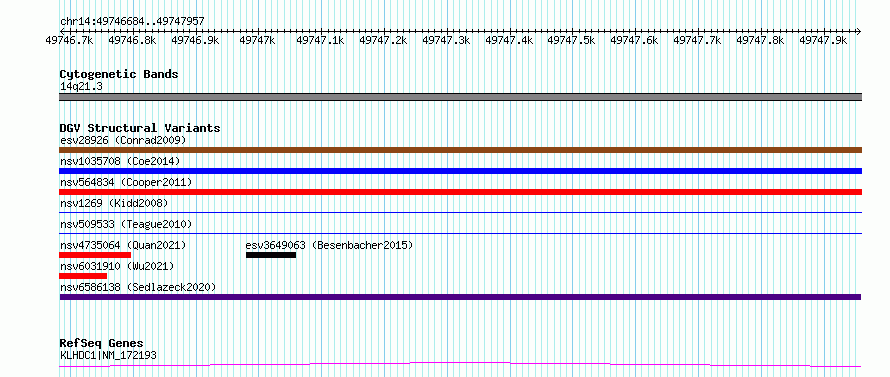Click the esv3649063 (Besenbacher2015) label
This screenshot has width=890, height=377.
point(330,245)
